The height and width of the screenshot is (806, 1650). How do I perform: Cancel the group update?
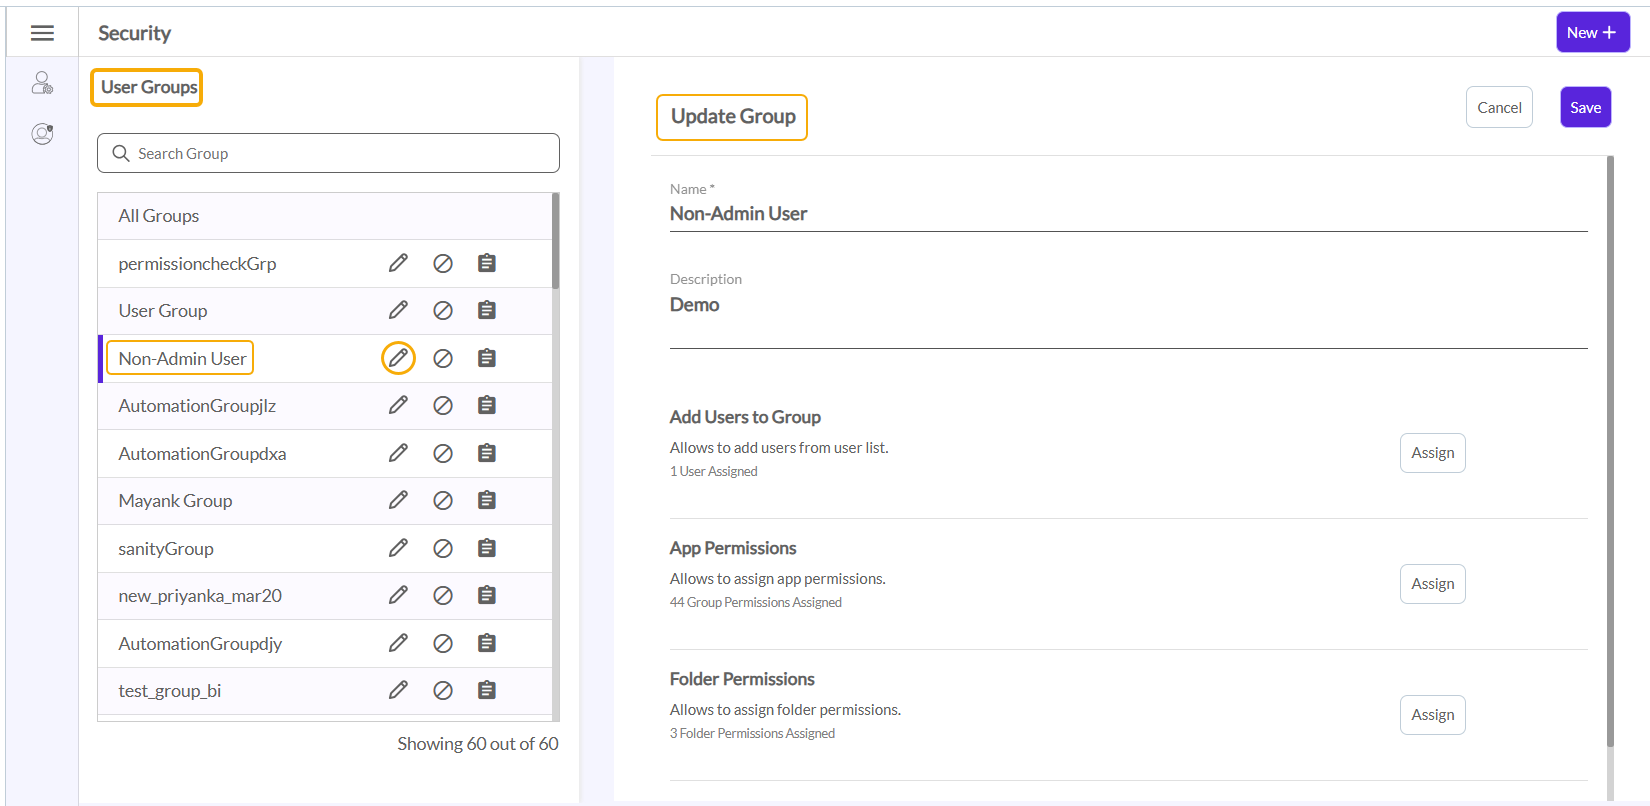tap(1499, 108)
